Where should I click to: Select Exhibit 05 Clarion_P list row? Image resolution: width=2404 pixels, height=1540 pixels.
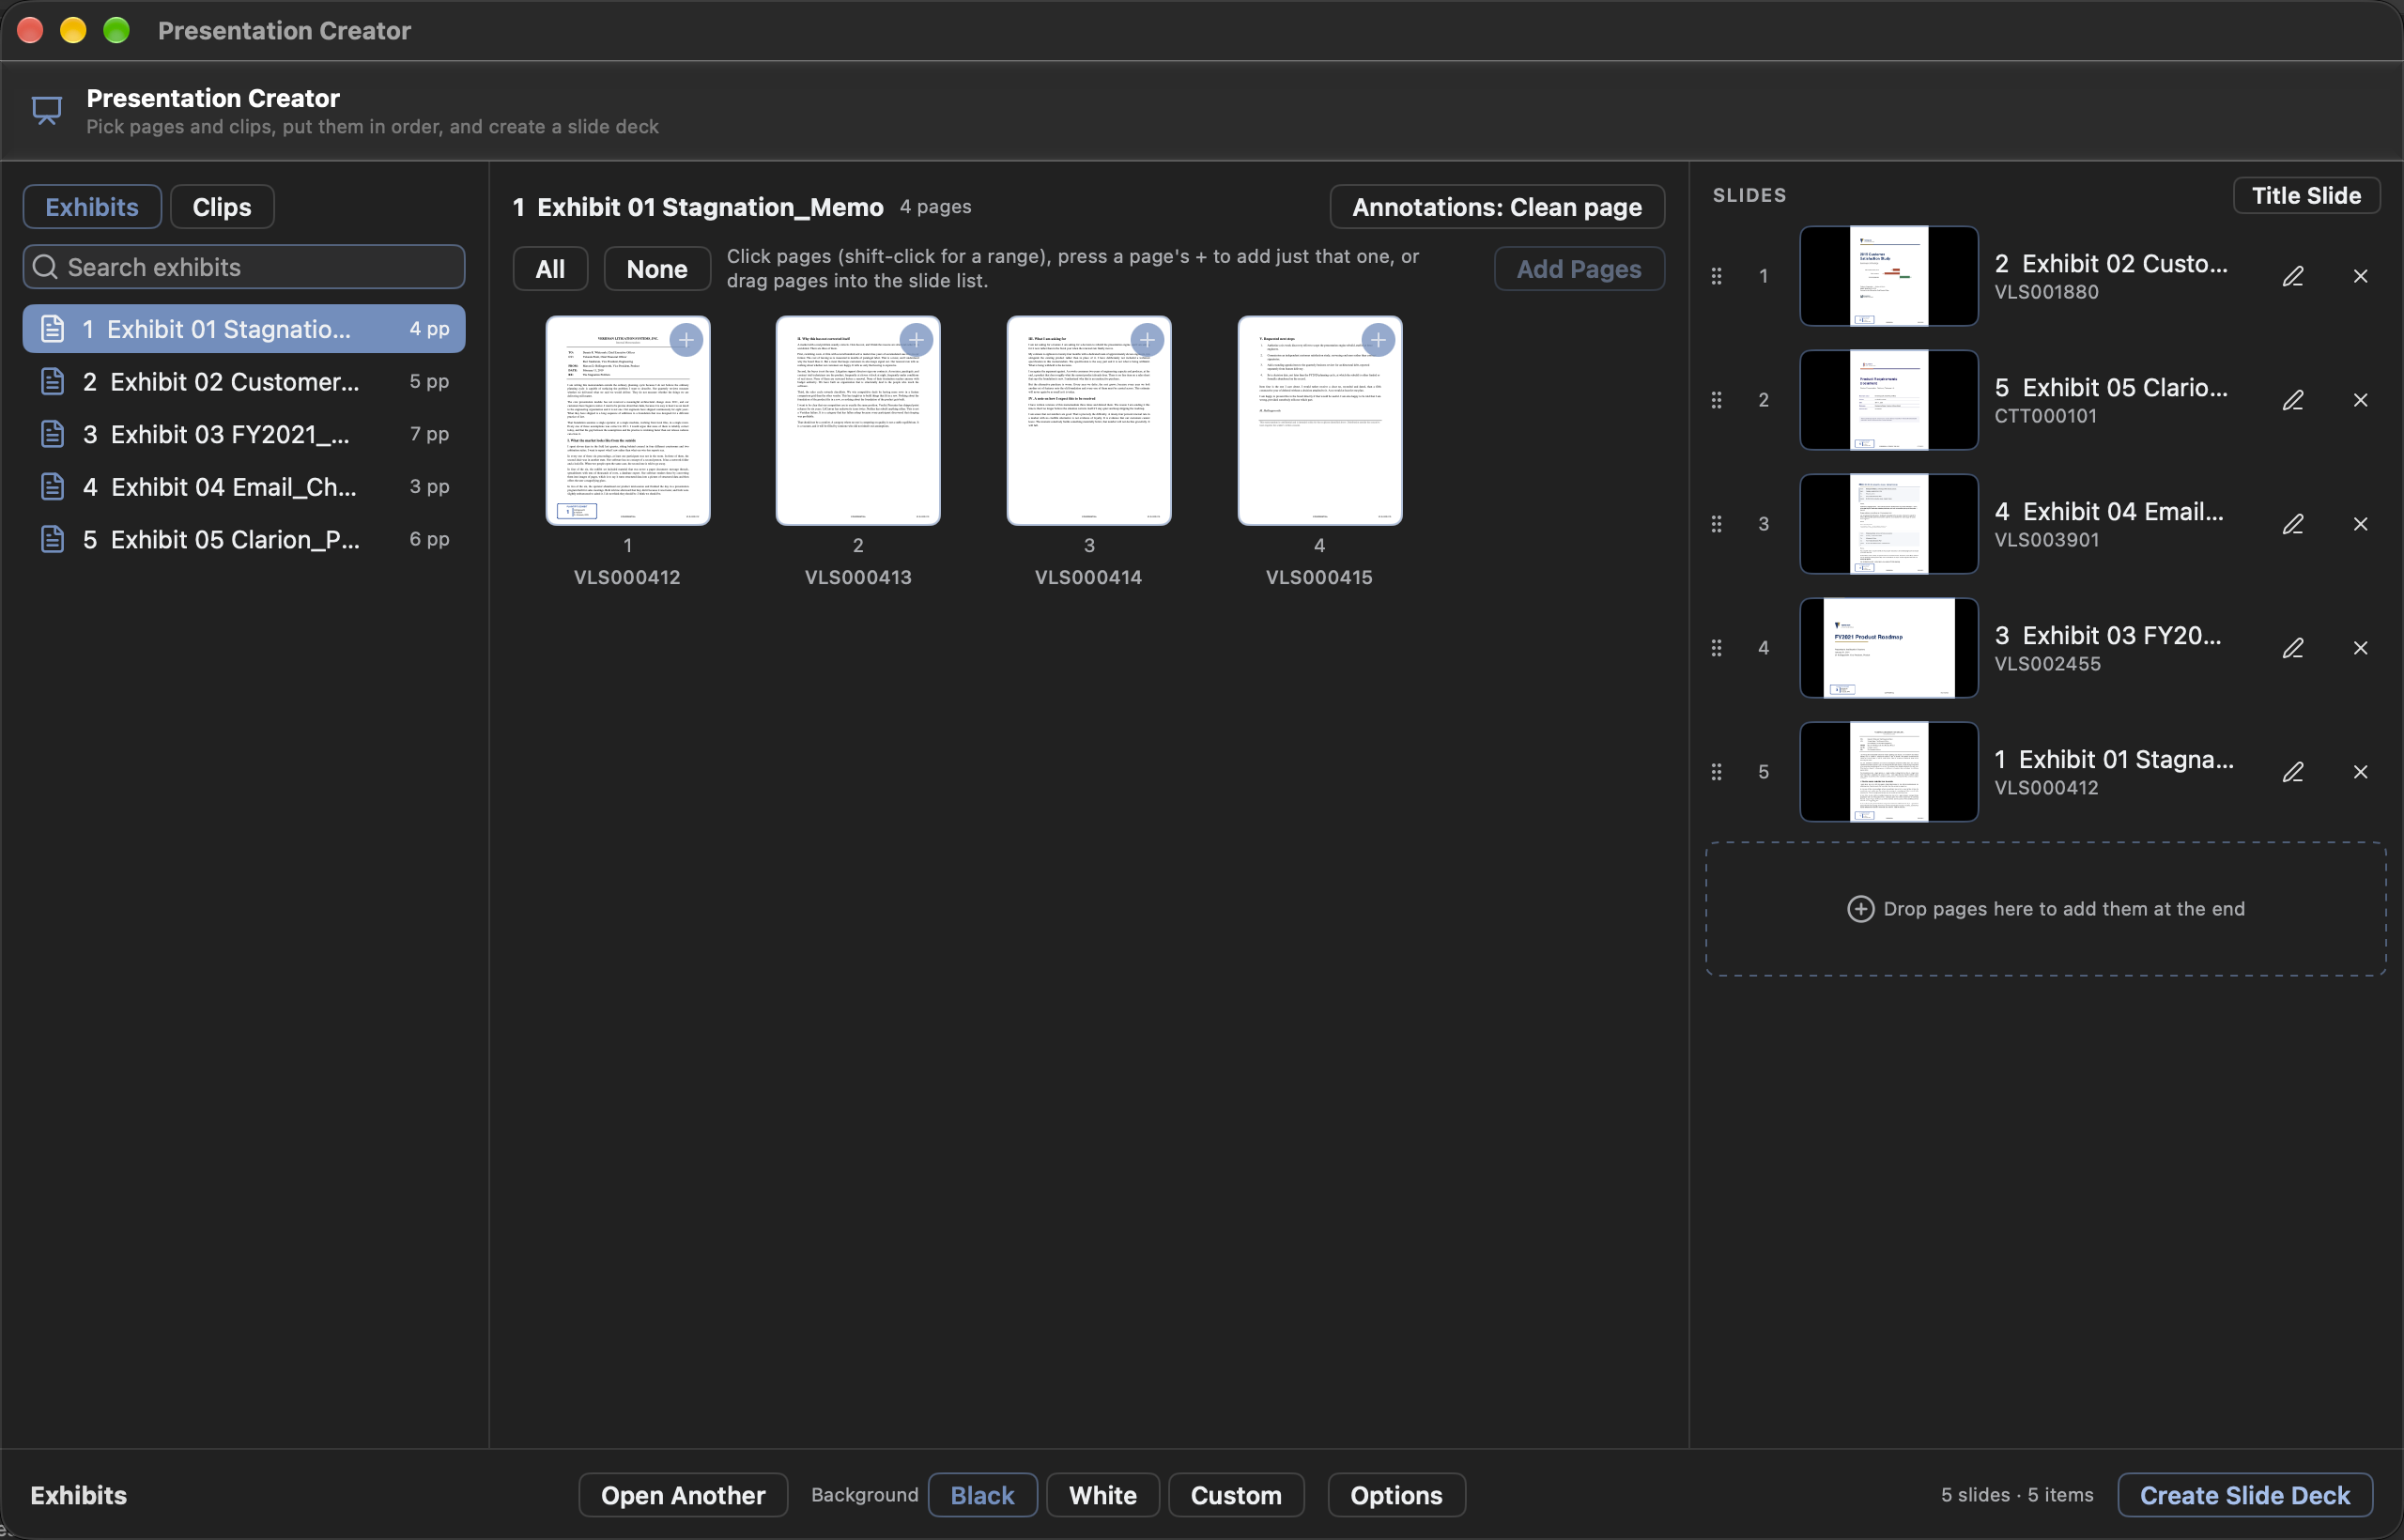click(244, 540)
